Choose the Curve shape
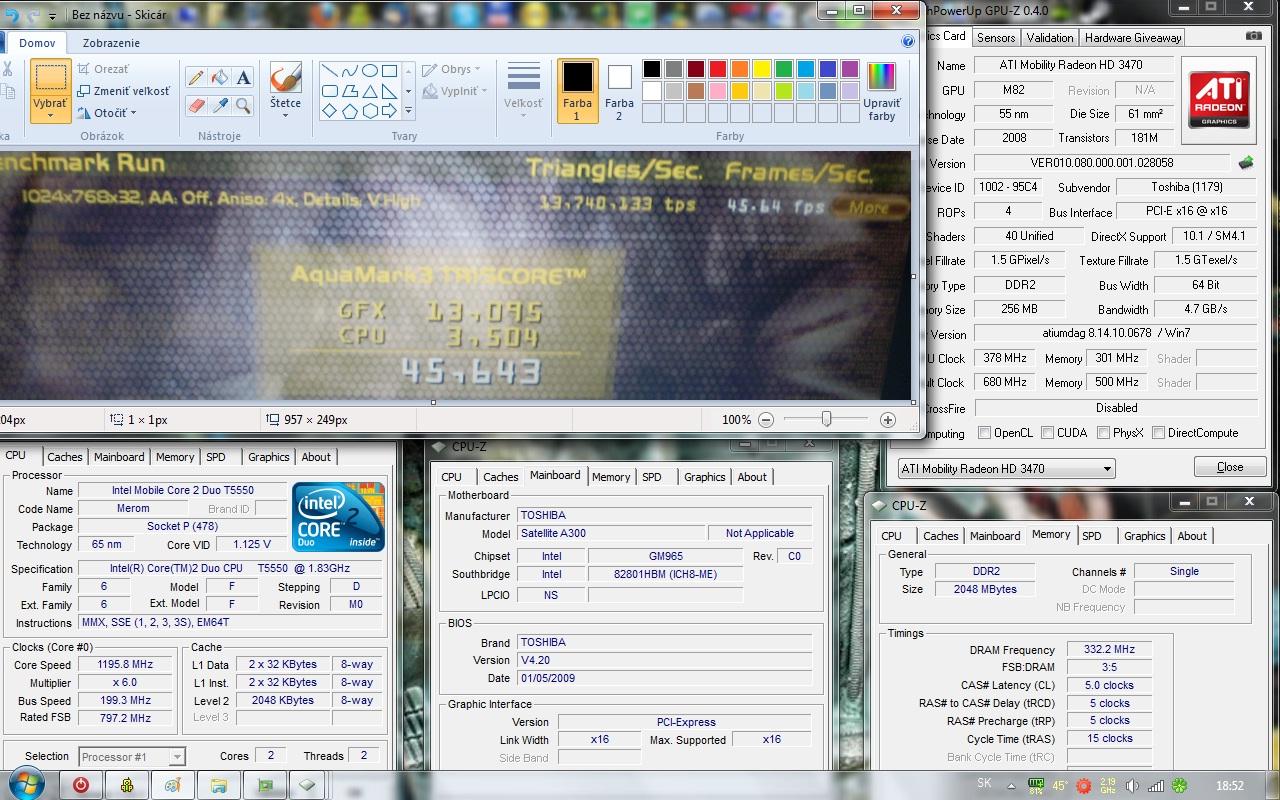The height and width of the screenshot is (800, 1280). [349, 71]
